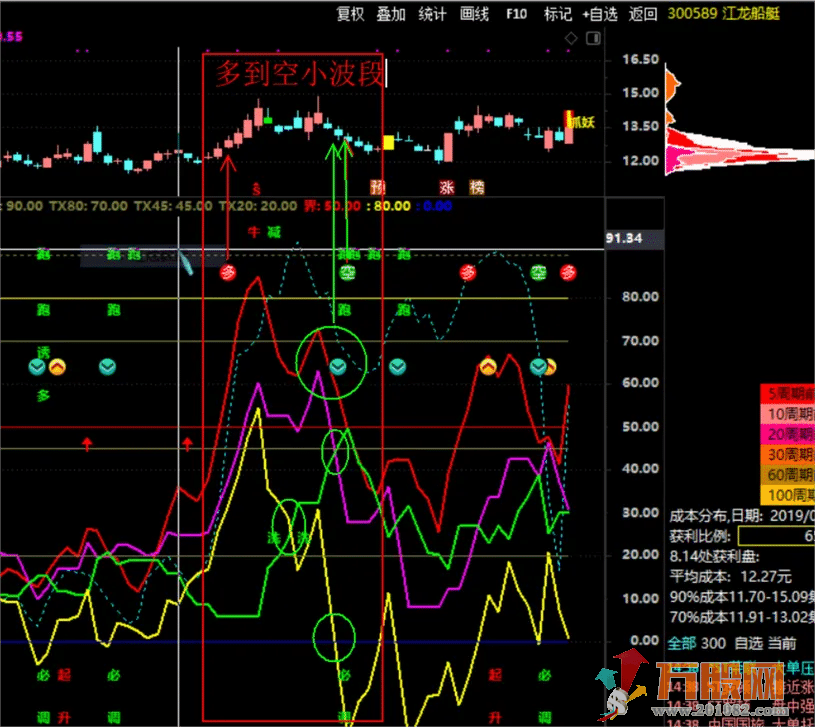This screenshot has width=815, height=727.
Task: Click the yellow candlestick on price chart
Action: coord(388,142)
